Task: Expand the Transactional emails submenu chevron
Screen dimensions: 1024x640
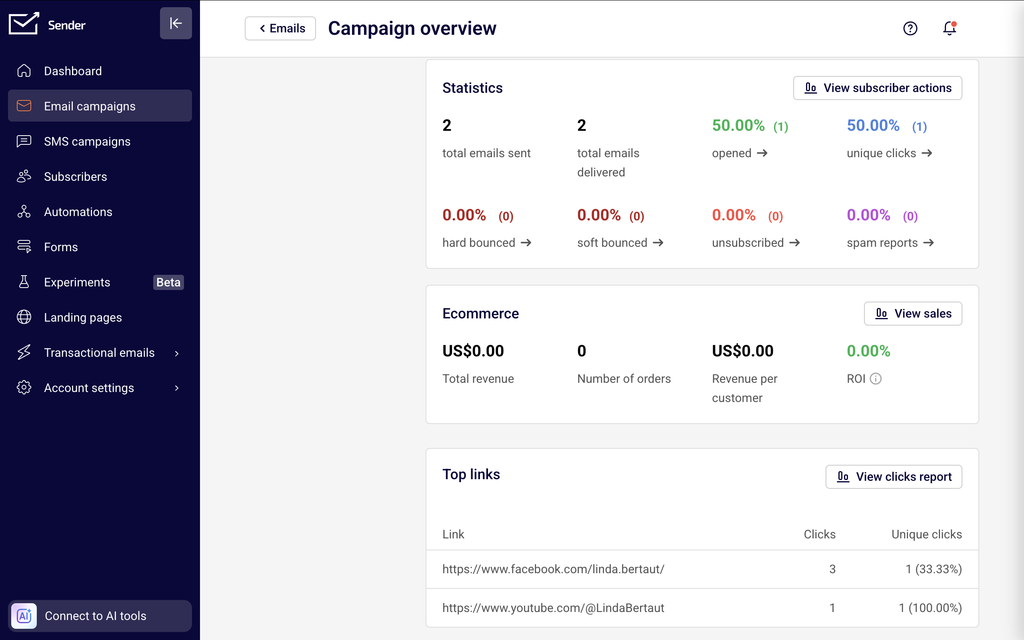Action: [176, 353]
